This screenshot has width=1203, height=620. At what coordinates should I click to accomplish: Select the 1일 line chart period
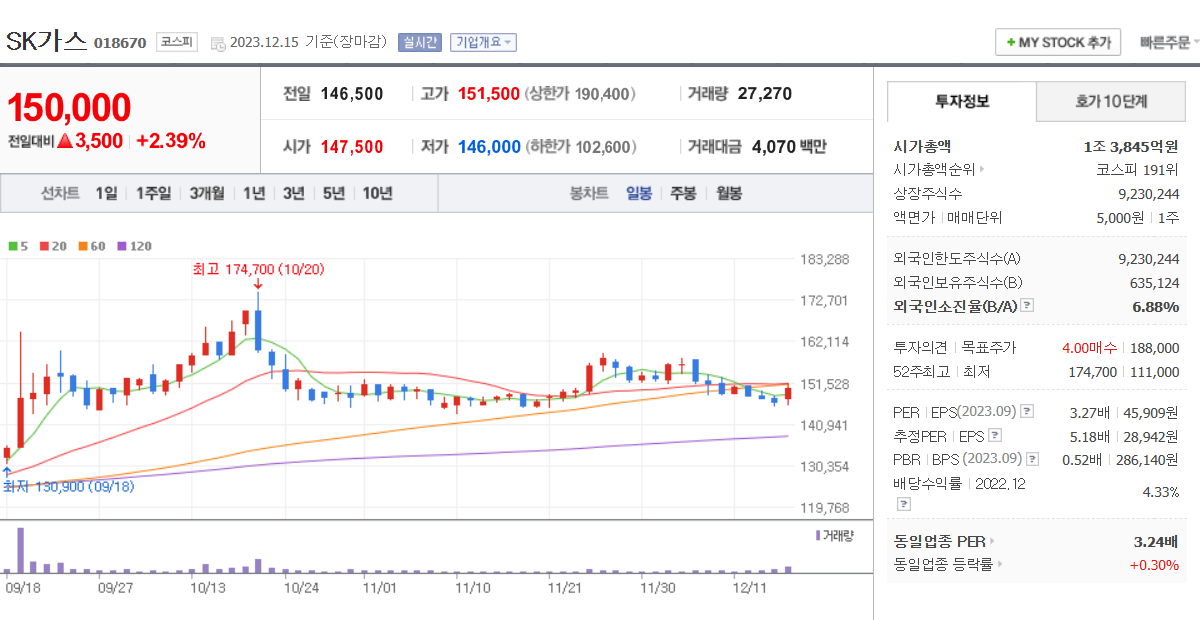click(x=106, y=194)
